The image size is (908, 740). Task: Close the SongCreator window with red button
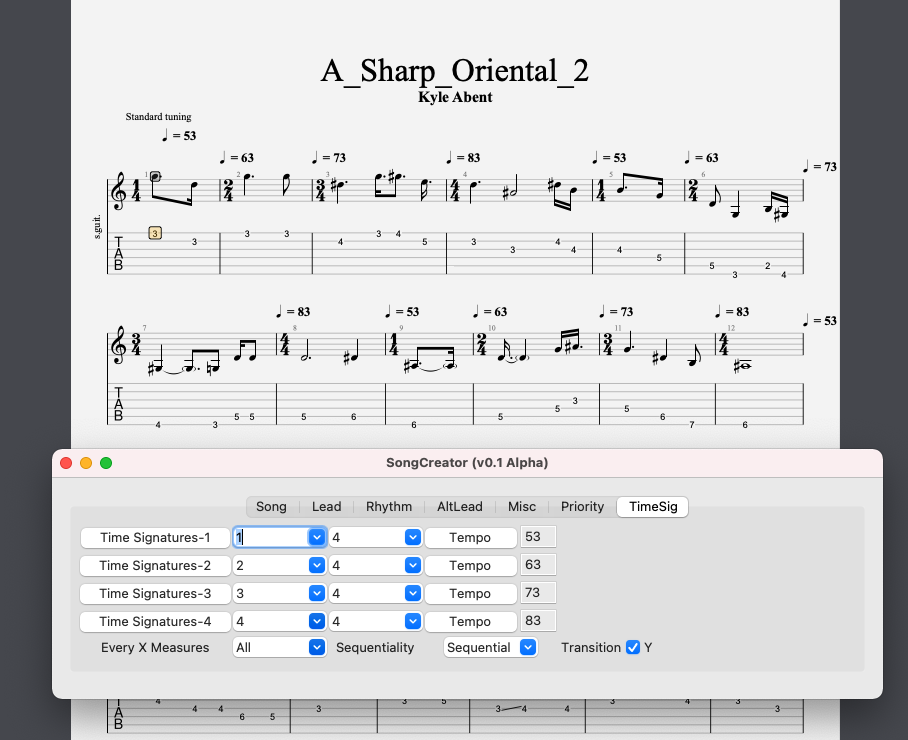click(x=66, y=463)
